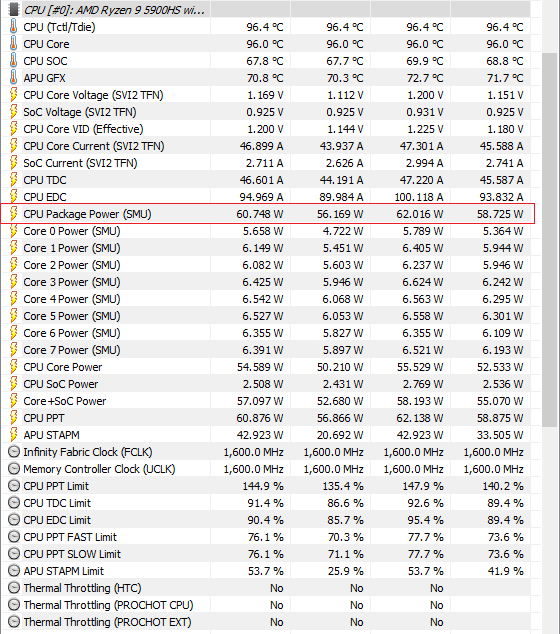Click clock icon beside Memory Controller Clock
This screenshot has height=634, width=560.
point(14,469)
